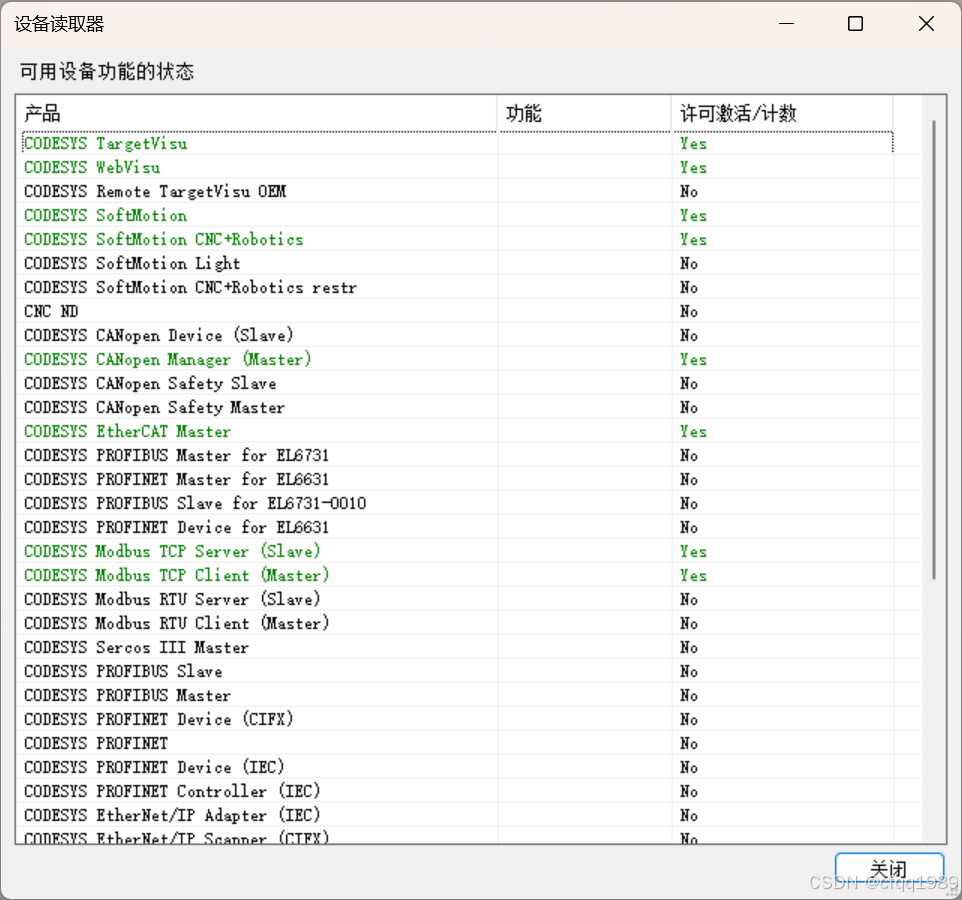This screenshot has height=900, width=962.
Task: Select the CODESYS PROFIBUS Slave row
Action: 458,671
